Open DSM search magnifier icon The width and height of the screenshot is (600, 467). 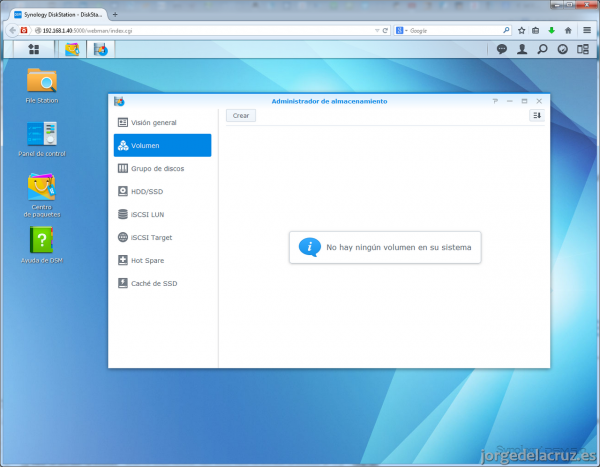[x=542, y=49]
